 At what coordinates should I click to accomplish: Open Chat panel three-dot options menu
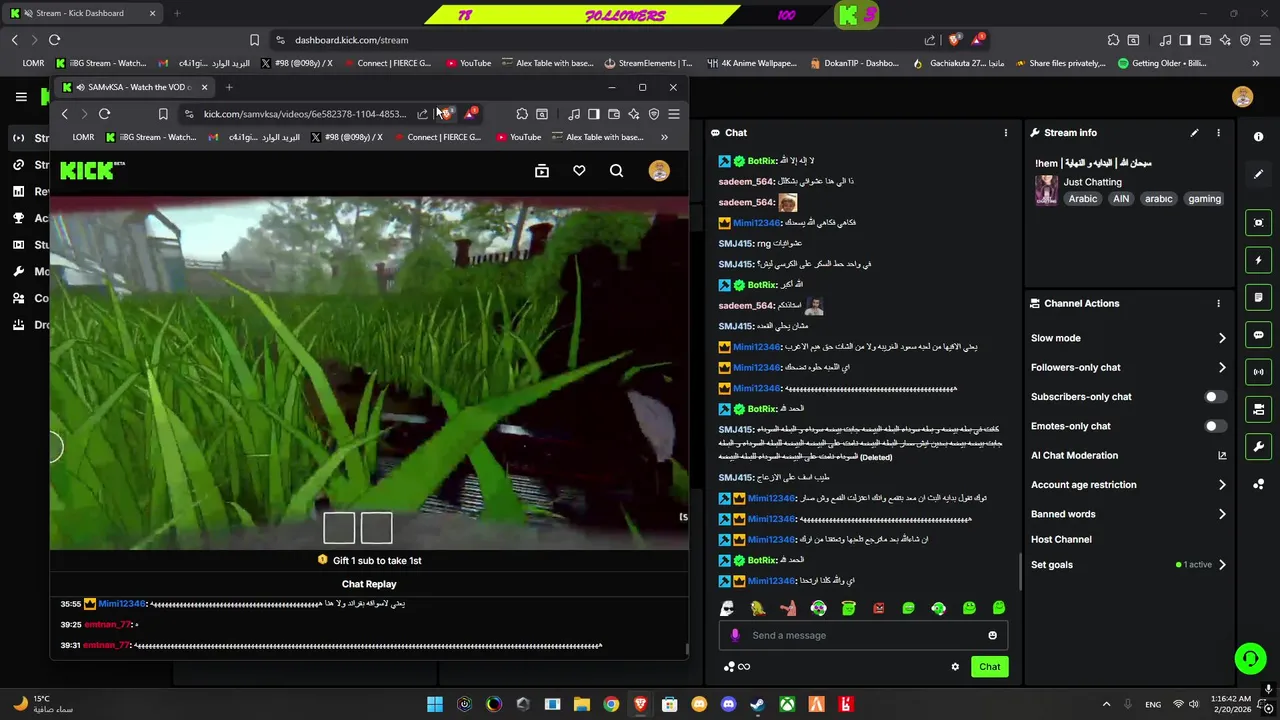[1006, 132]
